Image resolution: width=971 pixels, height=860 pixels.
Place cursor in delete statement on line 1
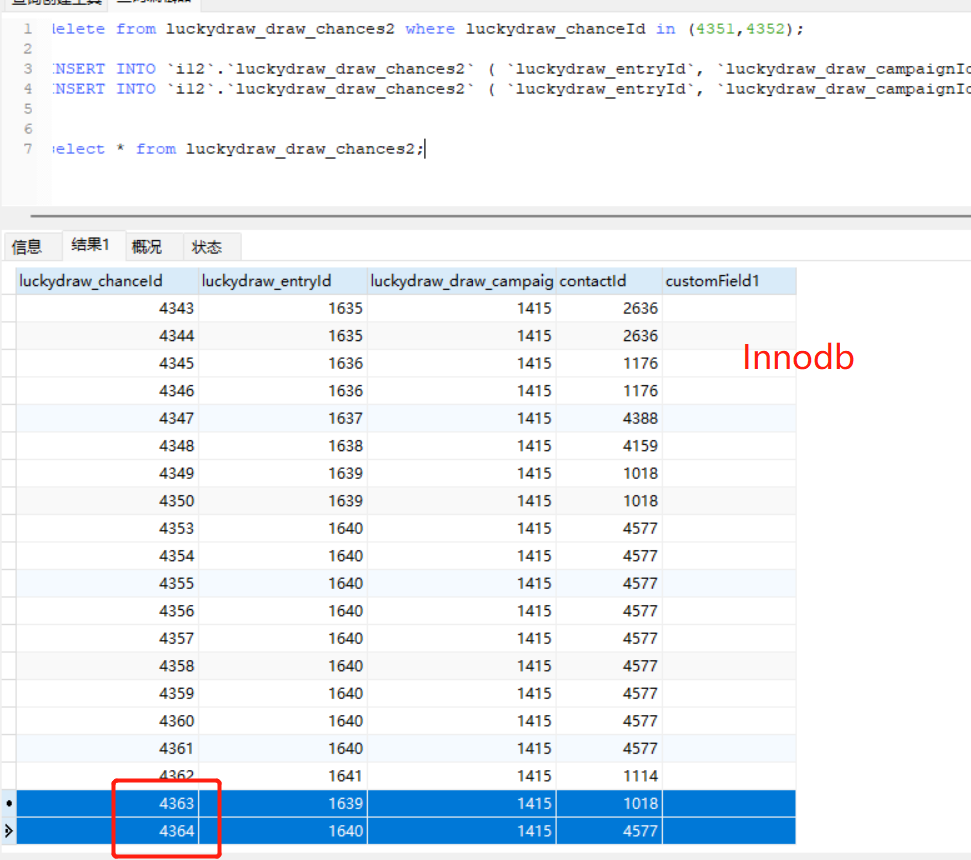427,29
